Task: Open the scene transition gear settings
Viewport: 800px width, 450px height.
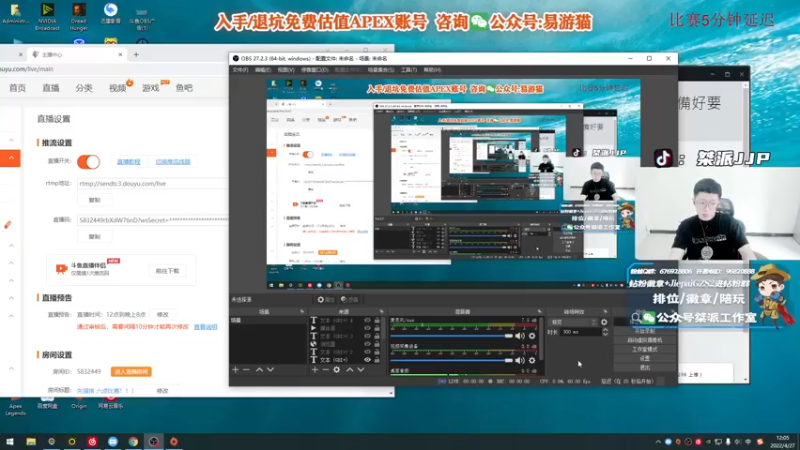Action: (x=604, y=322)
